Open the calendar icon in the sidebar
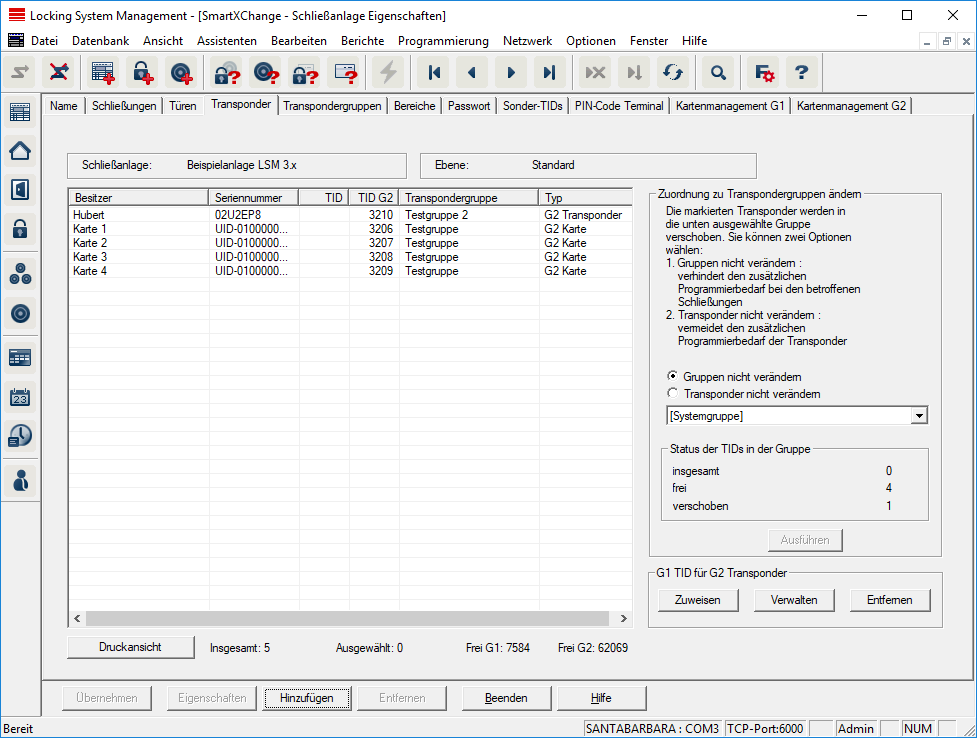 (x=20, y=397)
